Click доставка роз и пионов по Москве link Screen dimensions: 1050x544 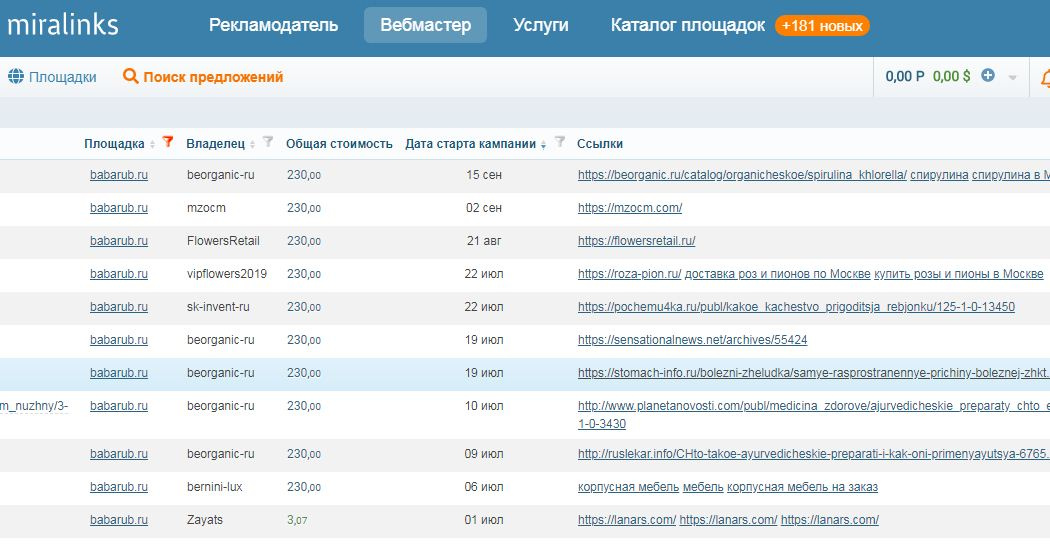[777, 273]
